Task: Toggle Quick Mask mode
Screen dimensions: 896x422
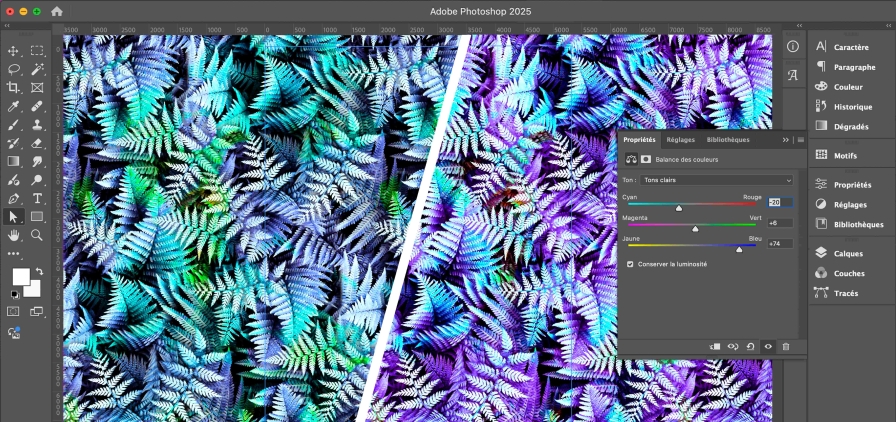Action: [13, 312]
